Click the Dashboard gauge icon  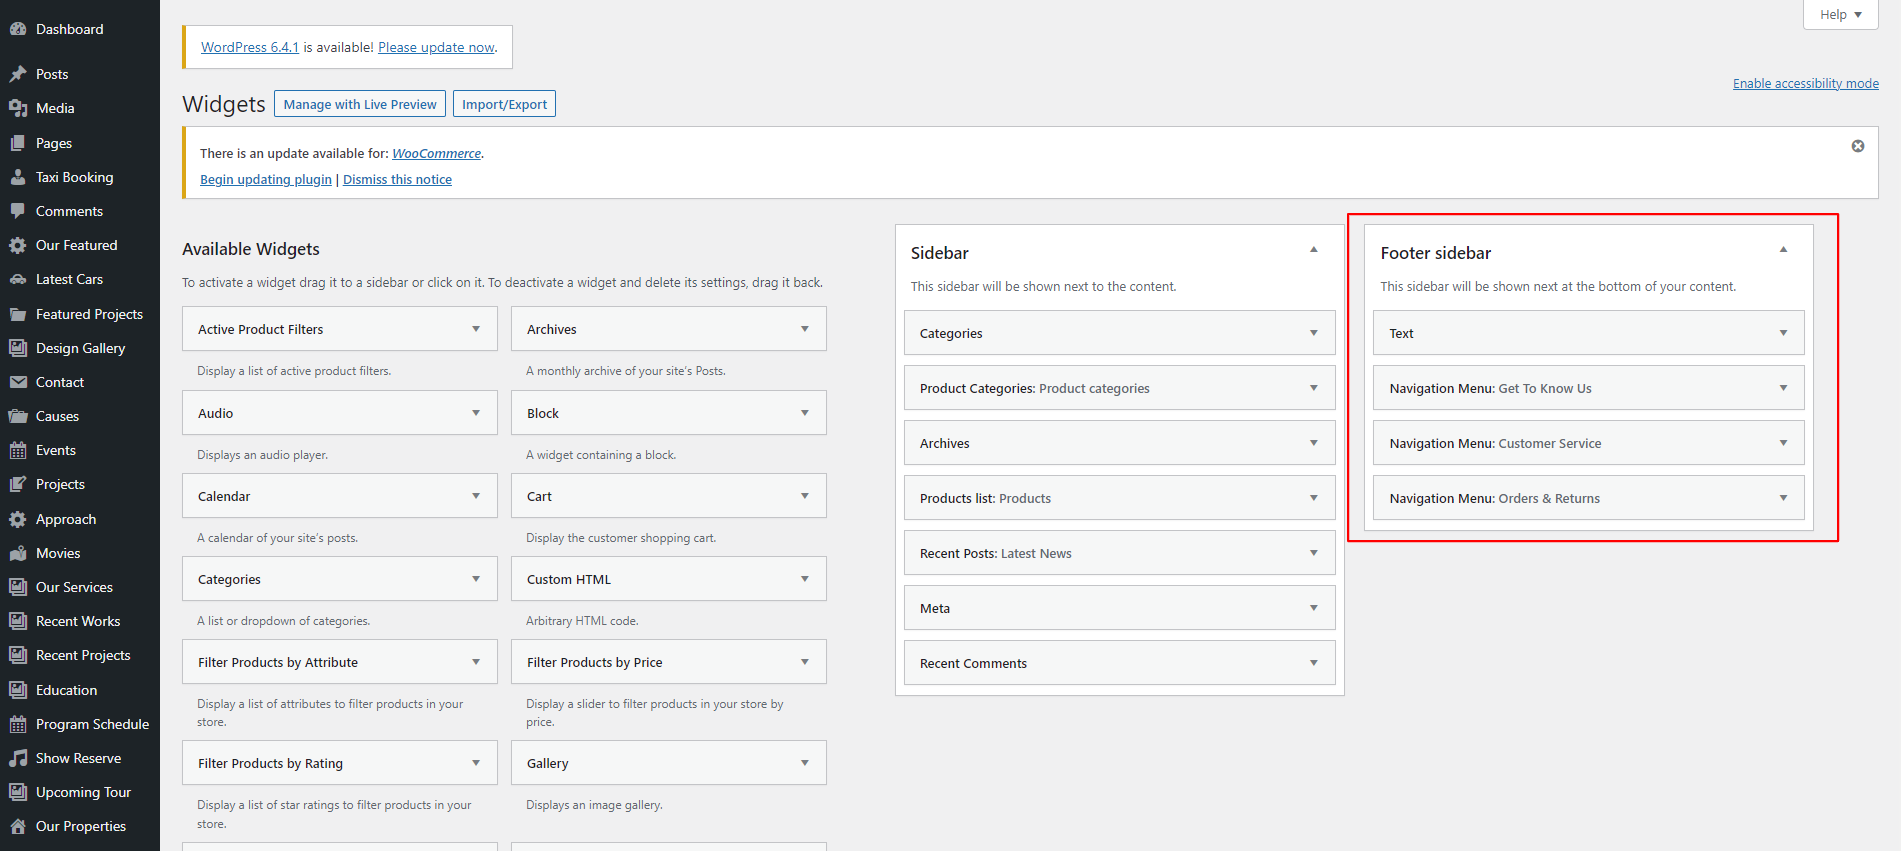pyautogui.click(x=18, y=29)
